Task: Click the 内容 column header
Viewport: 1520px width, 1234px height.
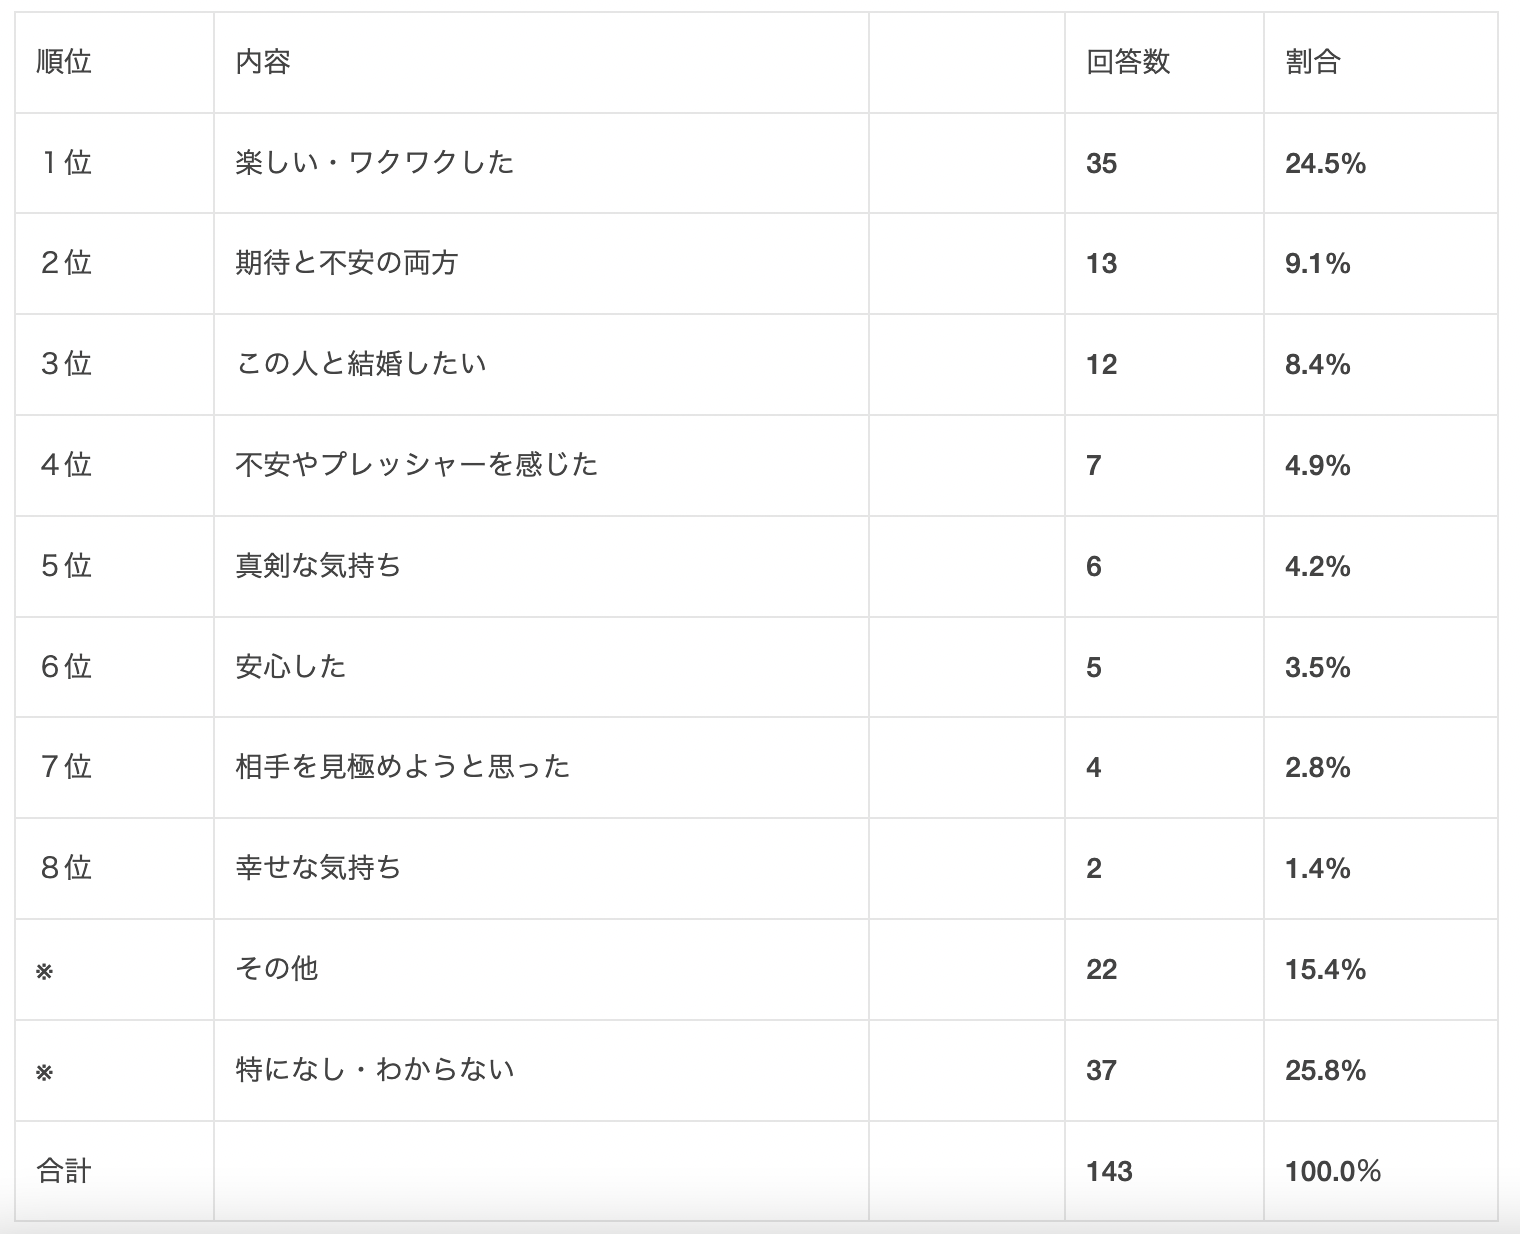Action: point(263,62)
